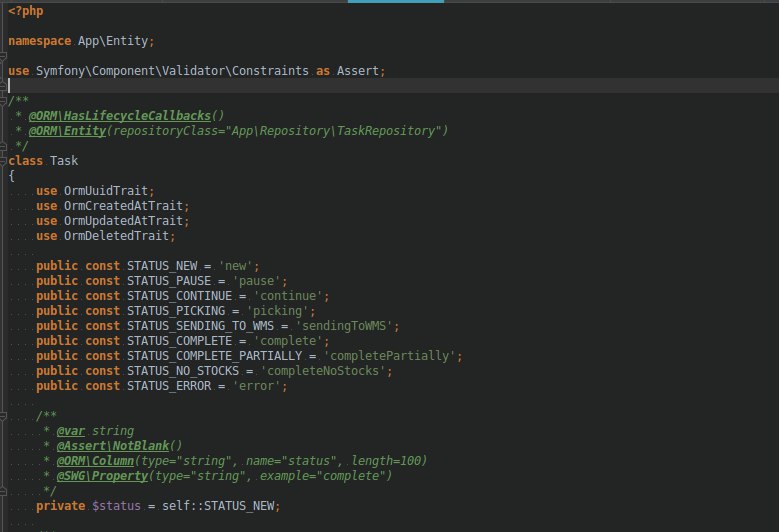Click the private keyword
Screen dimensions: 779x532
60,506
